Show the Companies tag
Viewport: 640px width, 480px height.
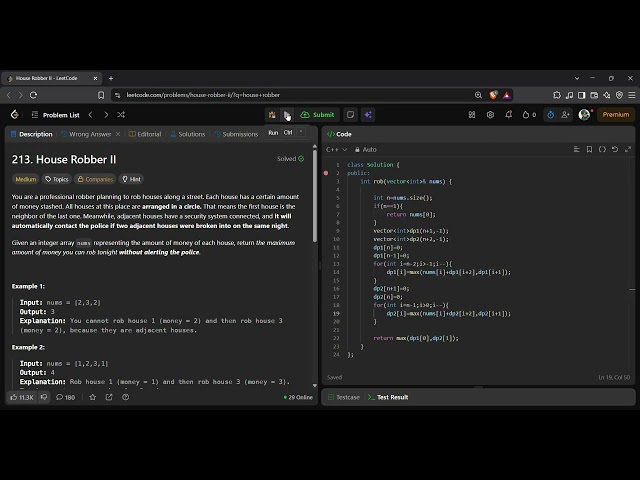[x=95, y=179]
